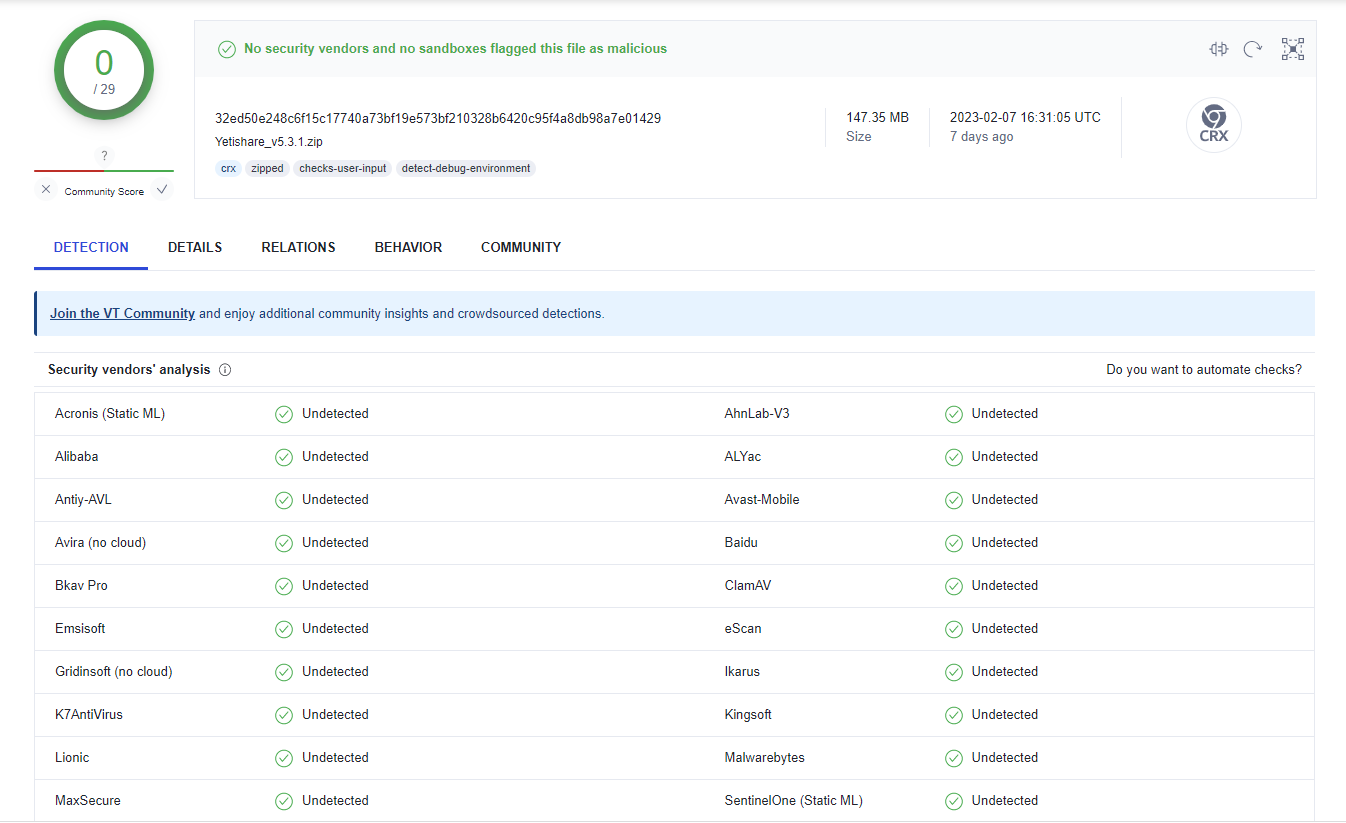Click Undetected result for Baidu
The width and height of the screenshot is (1346, 823).
pyautogui.click(x=1005, y=543)
